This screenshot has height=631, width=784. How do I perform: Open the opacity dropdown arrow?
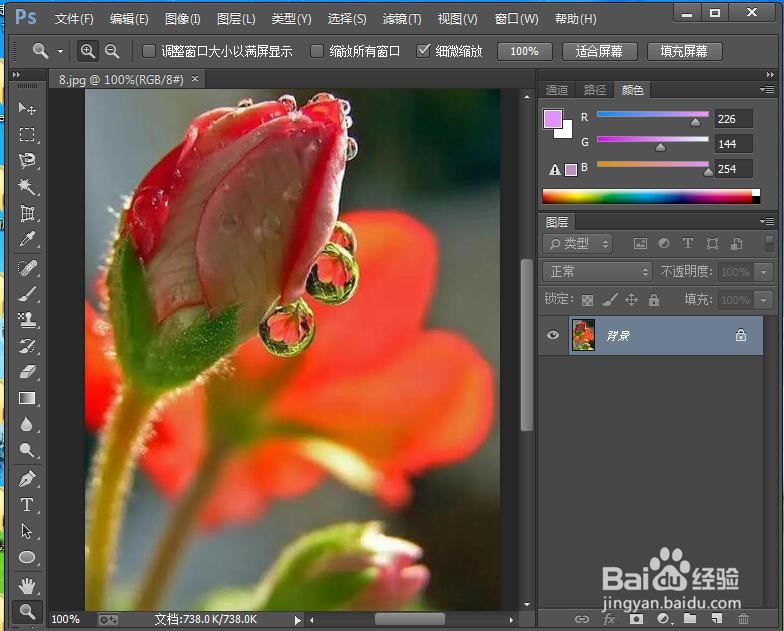click(x=764, y=272)
